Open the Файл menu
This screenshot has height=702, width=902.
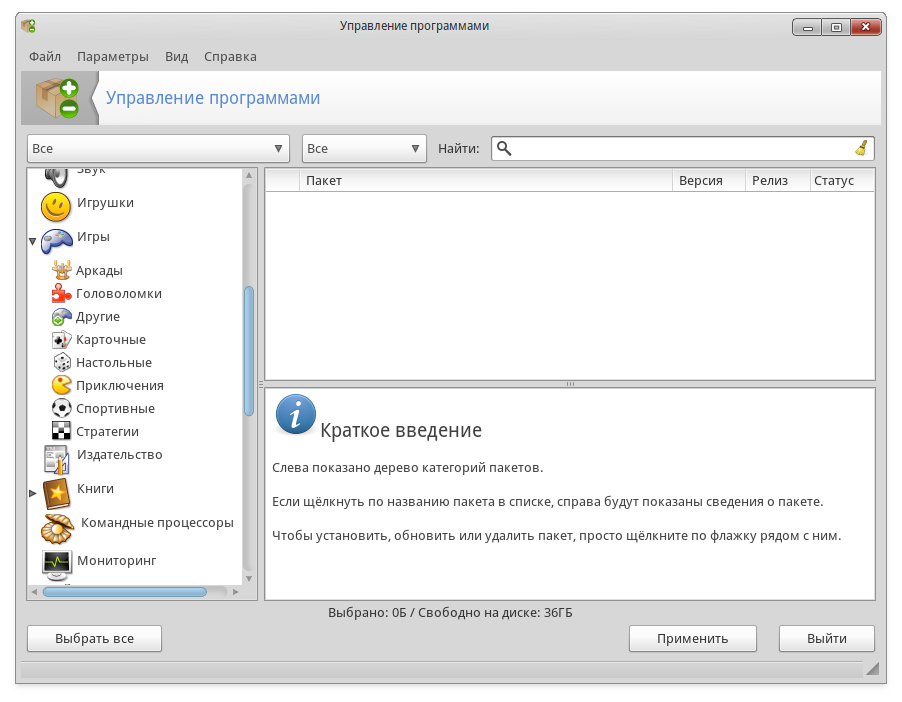click(x=45, y=56)
